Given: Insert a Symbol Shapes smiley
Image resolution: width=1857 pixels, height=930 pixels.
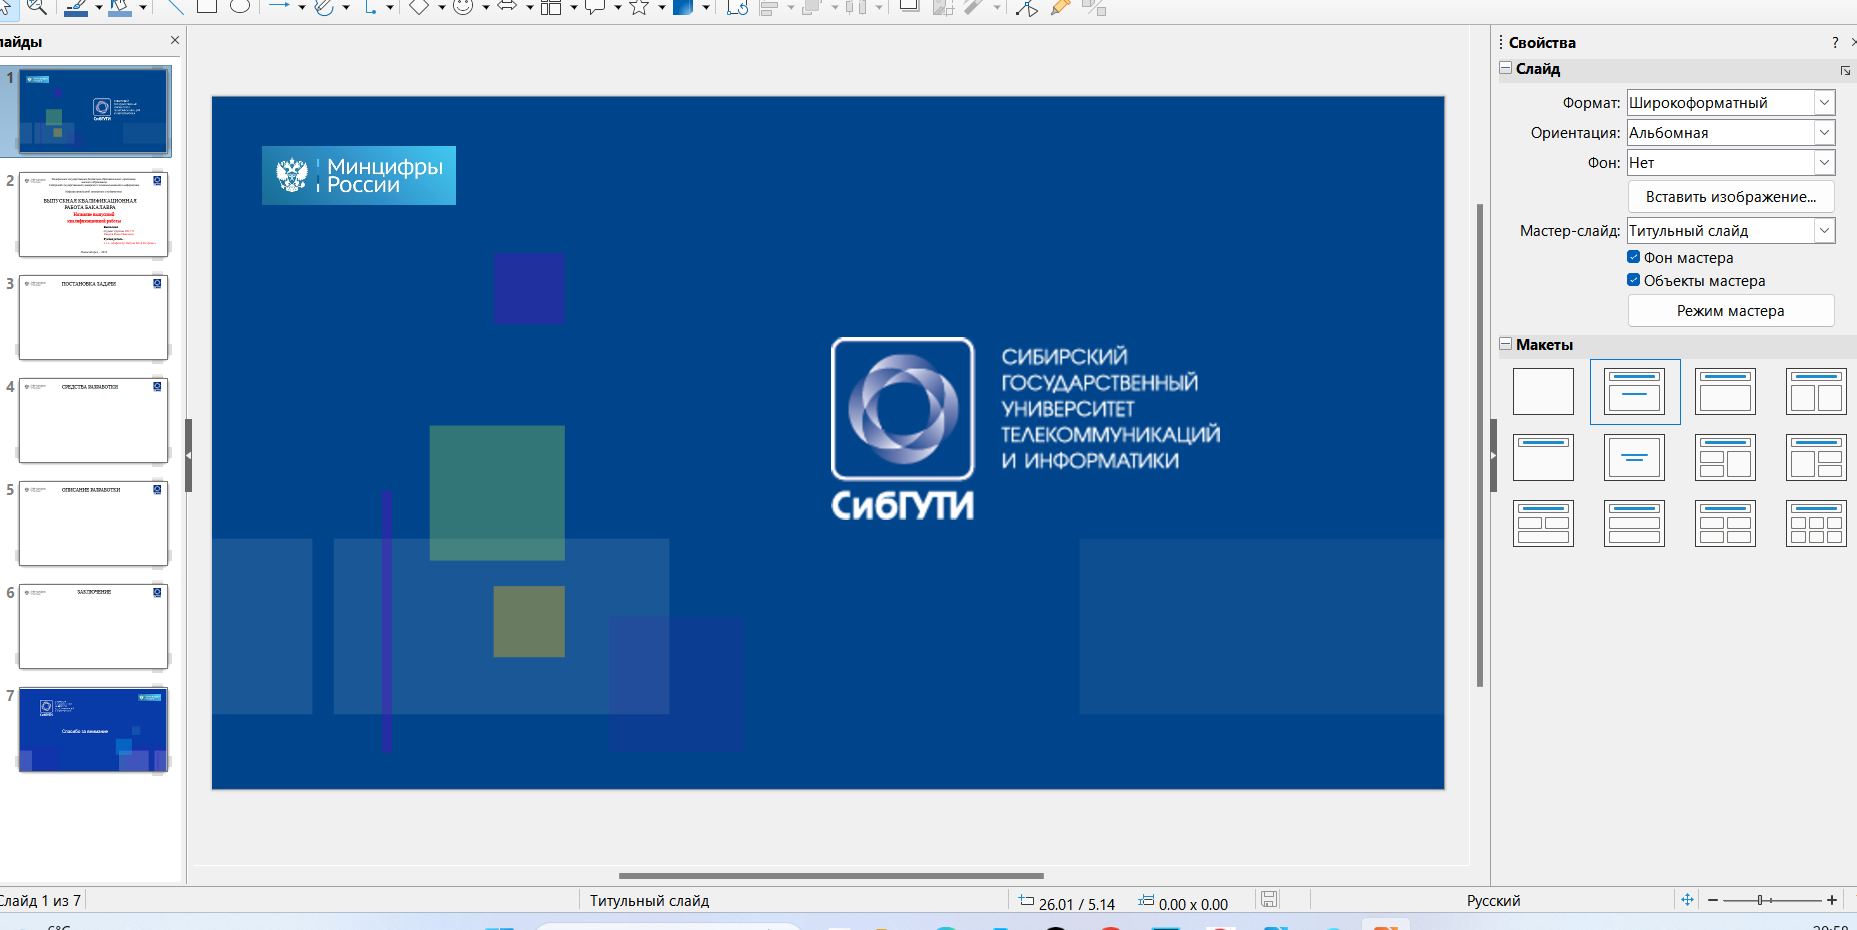Looking at the screenshot, I should [463, 7].
